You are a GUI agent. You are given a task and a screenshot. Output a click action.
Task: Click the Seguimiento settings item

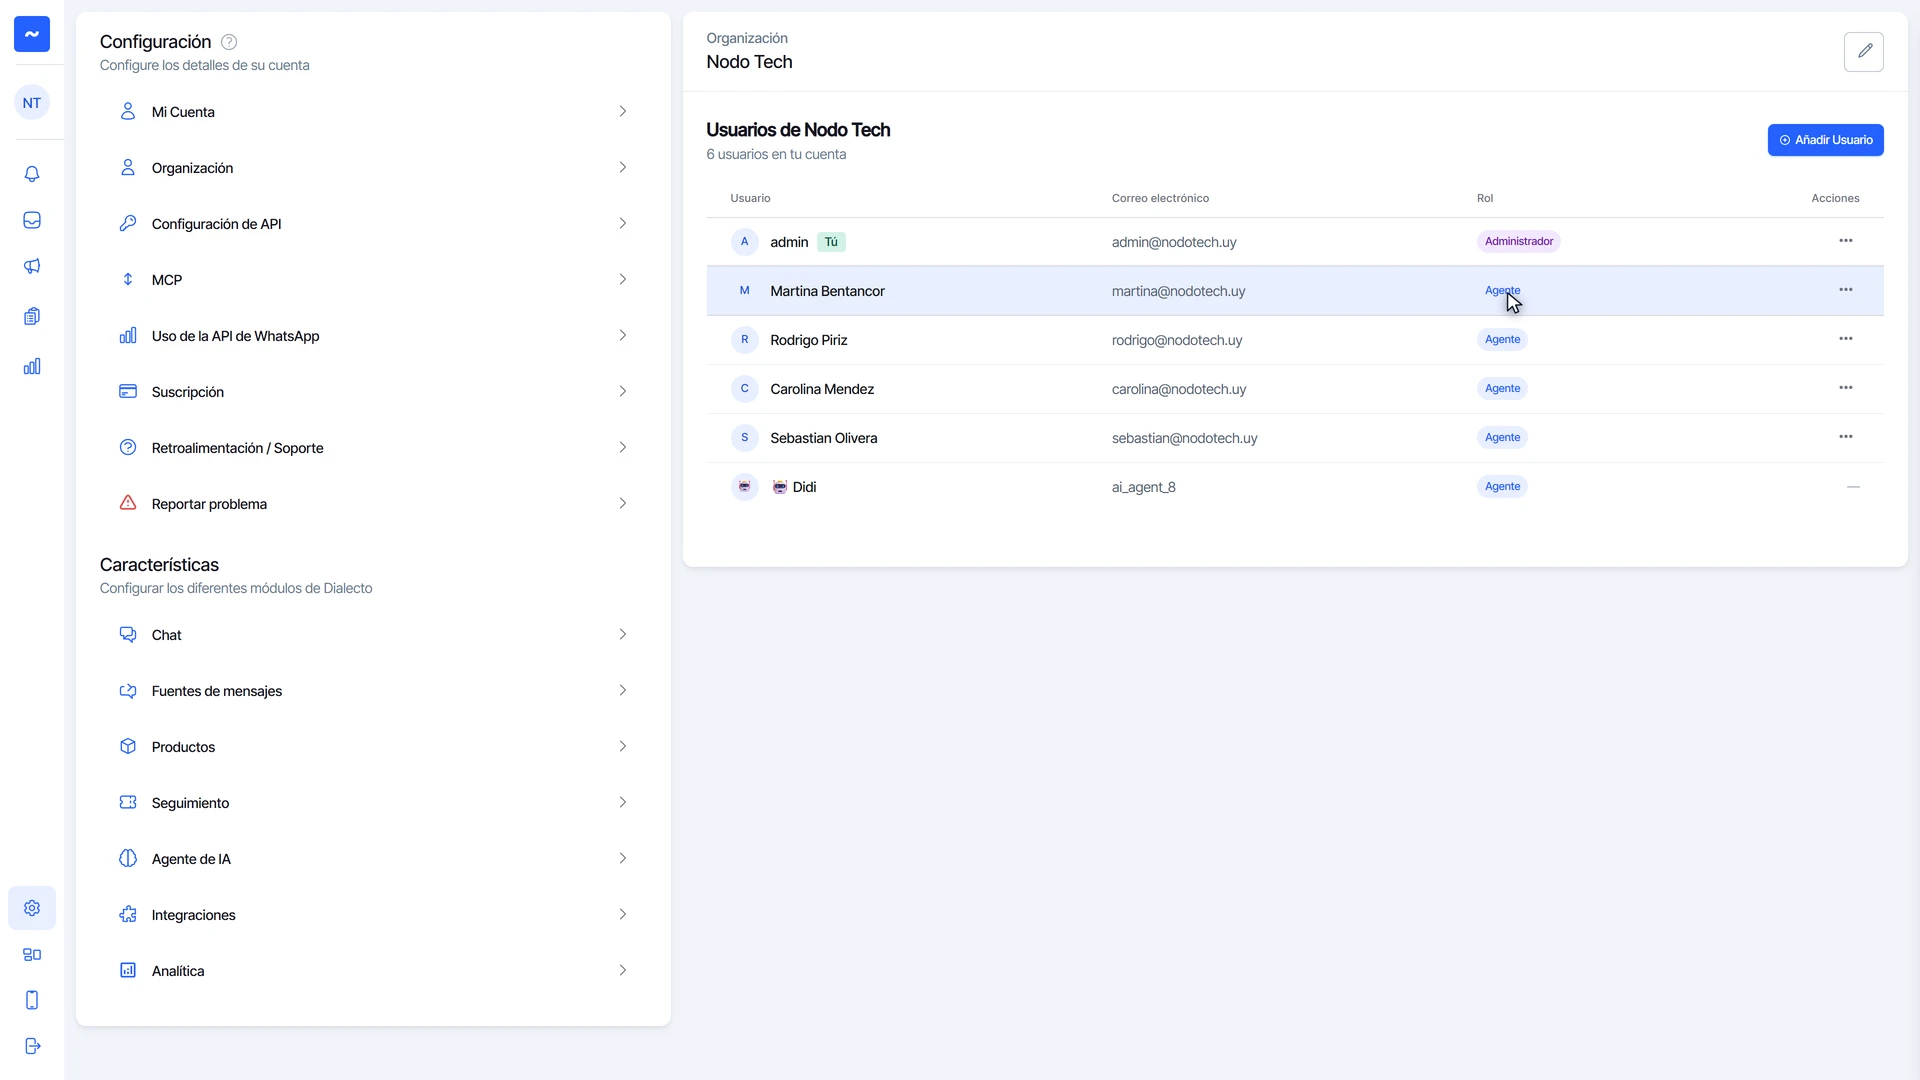point(373,803)
